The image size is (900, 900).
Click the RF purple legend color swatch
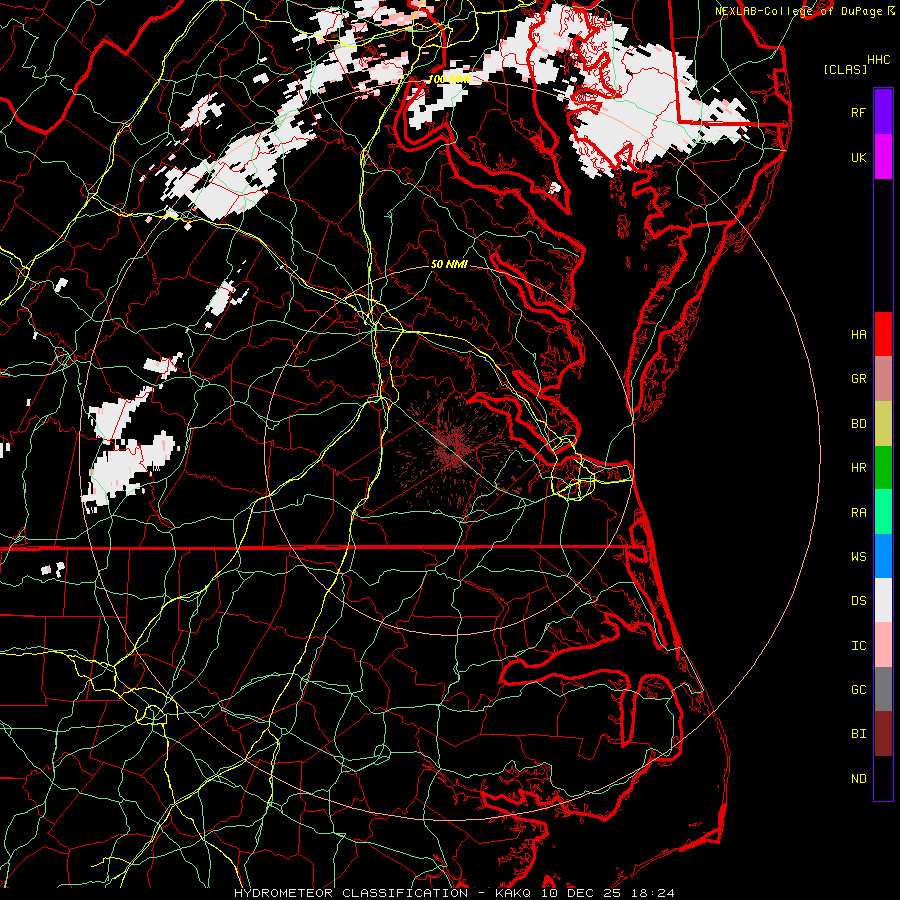click(883, 112)
